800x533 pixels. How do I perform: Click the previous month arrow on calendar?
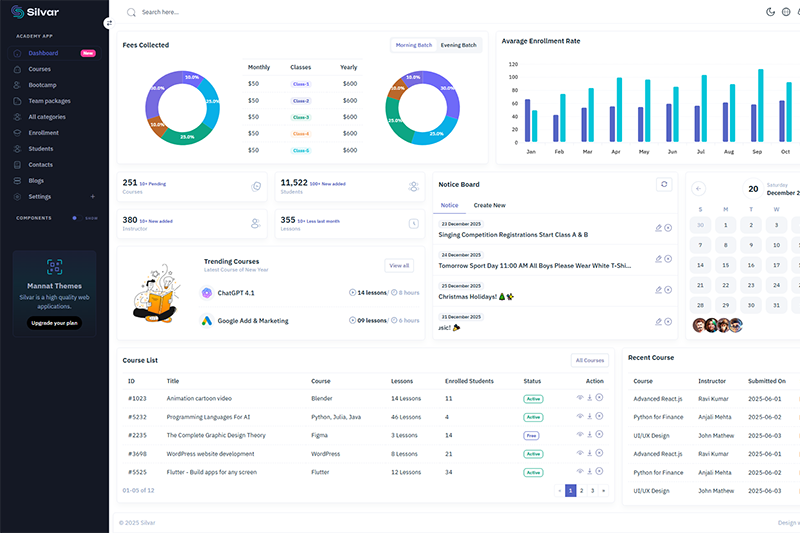pyautogui.click(x=698, y=188)
